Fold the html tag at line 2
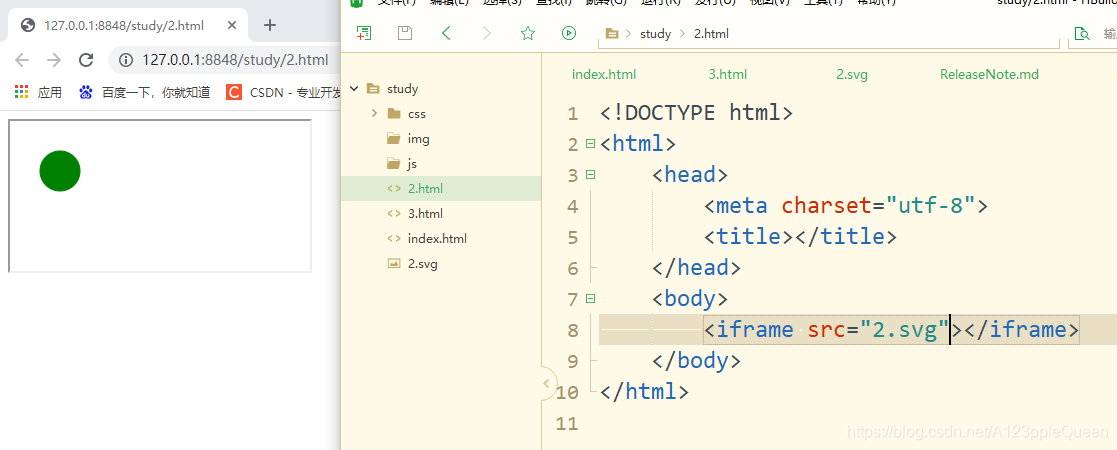Image resolution: width=1117 pixels, height=450 pixels. pyautogui.click(x=590, y=144)
